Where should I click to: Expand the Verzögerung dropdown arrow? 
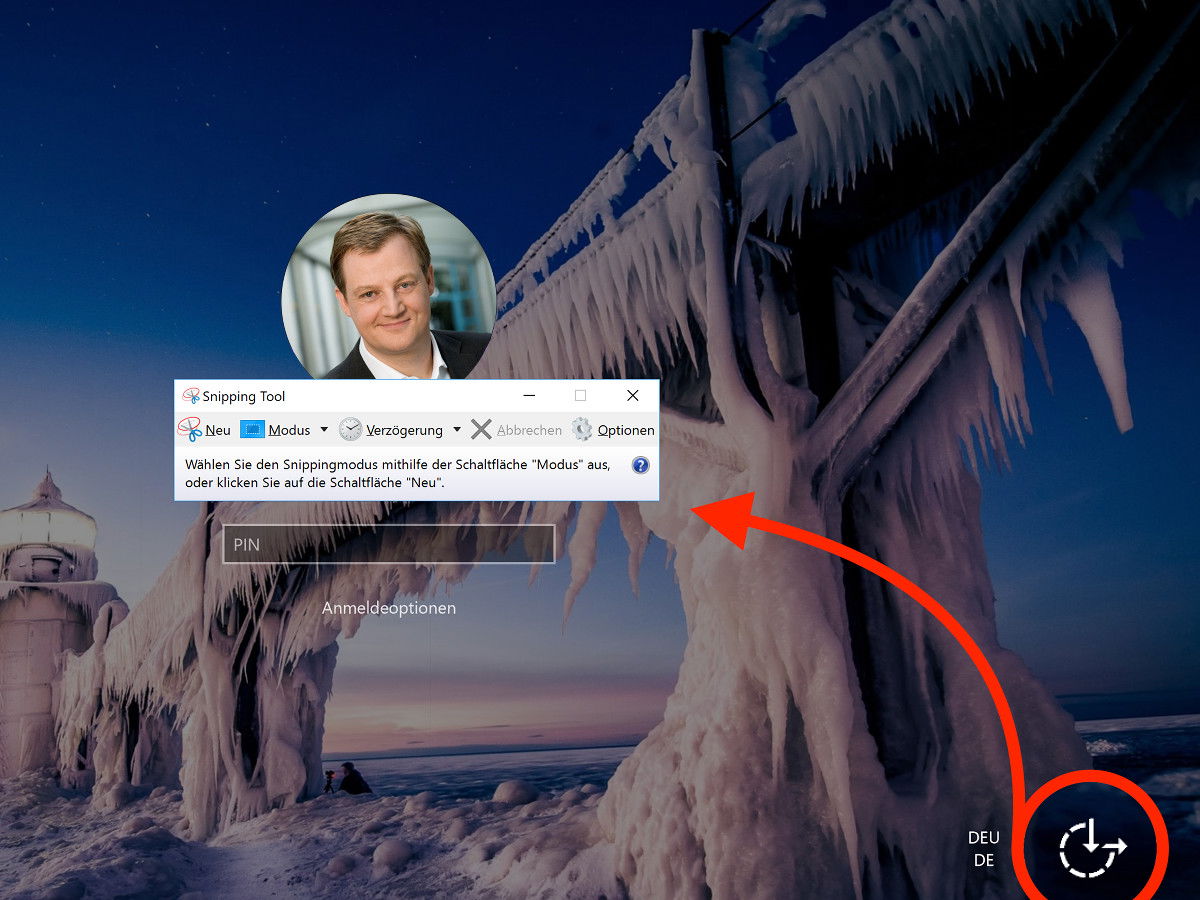click(x=457, y=430)
